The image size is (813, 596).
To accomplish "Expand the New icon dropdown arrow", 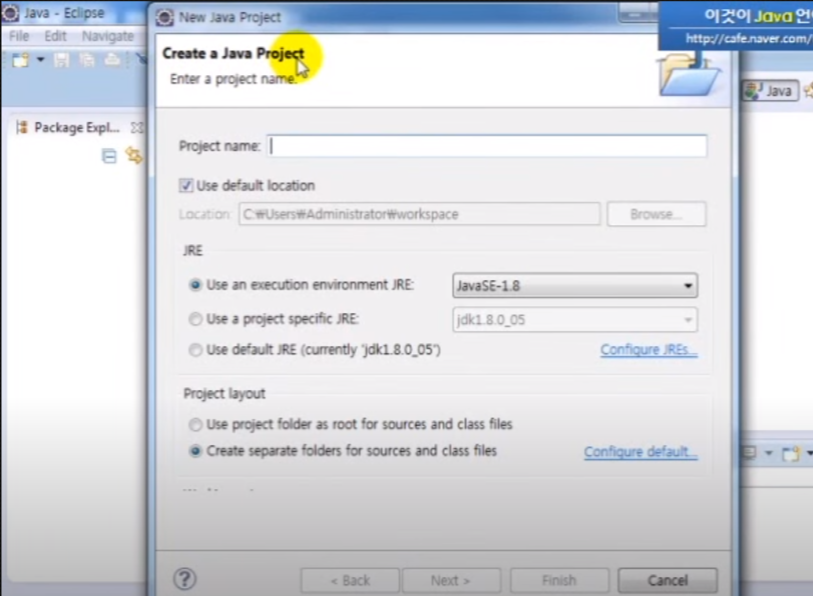I will click(x=40, y=60).
